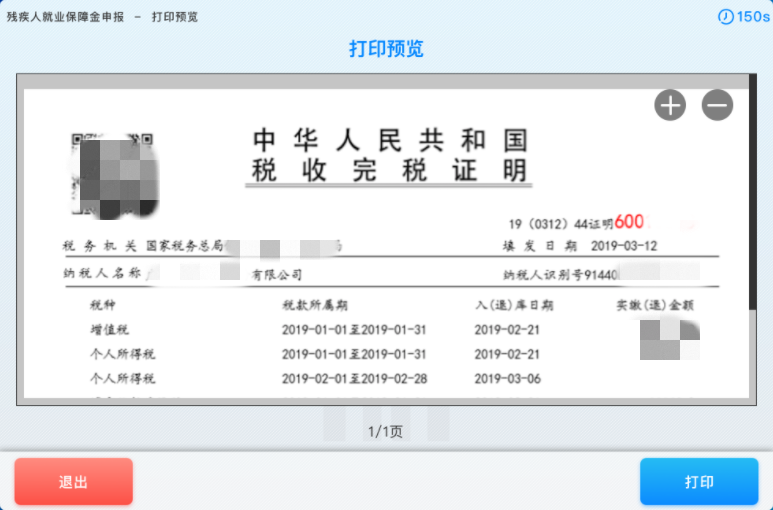
Task: Click the 填发日期 2019-03-12 value
Action: click(x=624, y=246)
